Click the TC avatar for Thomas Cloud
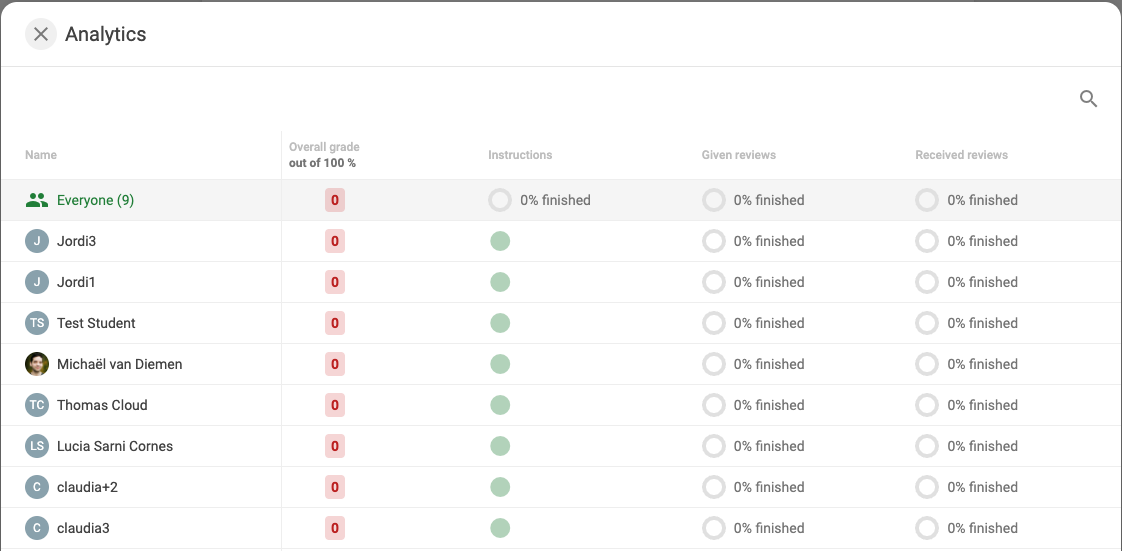 (37, 405)
